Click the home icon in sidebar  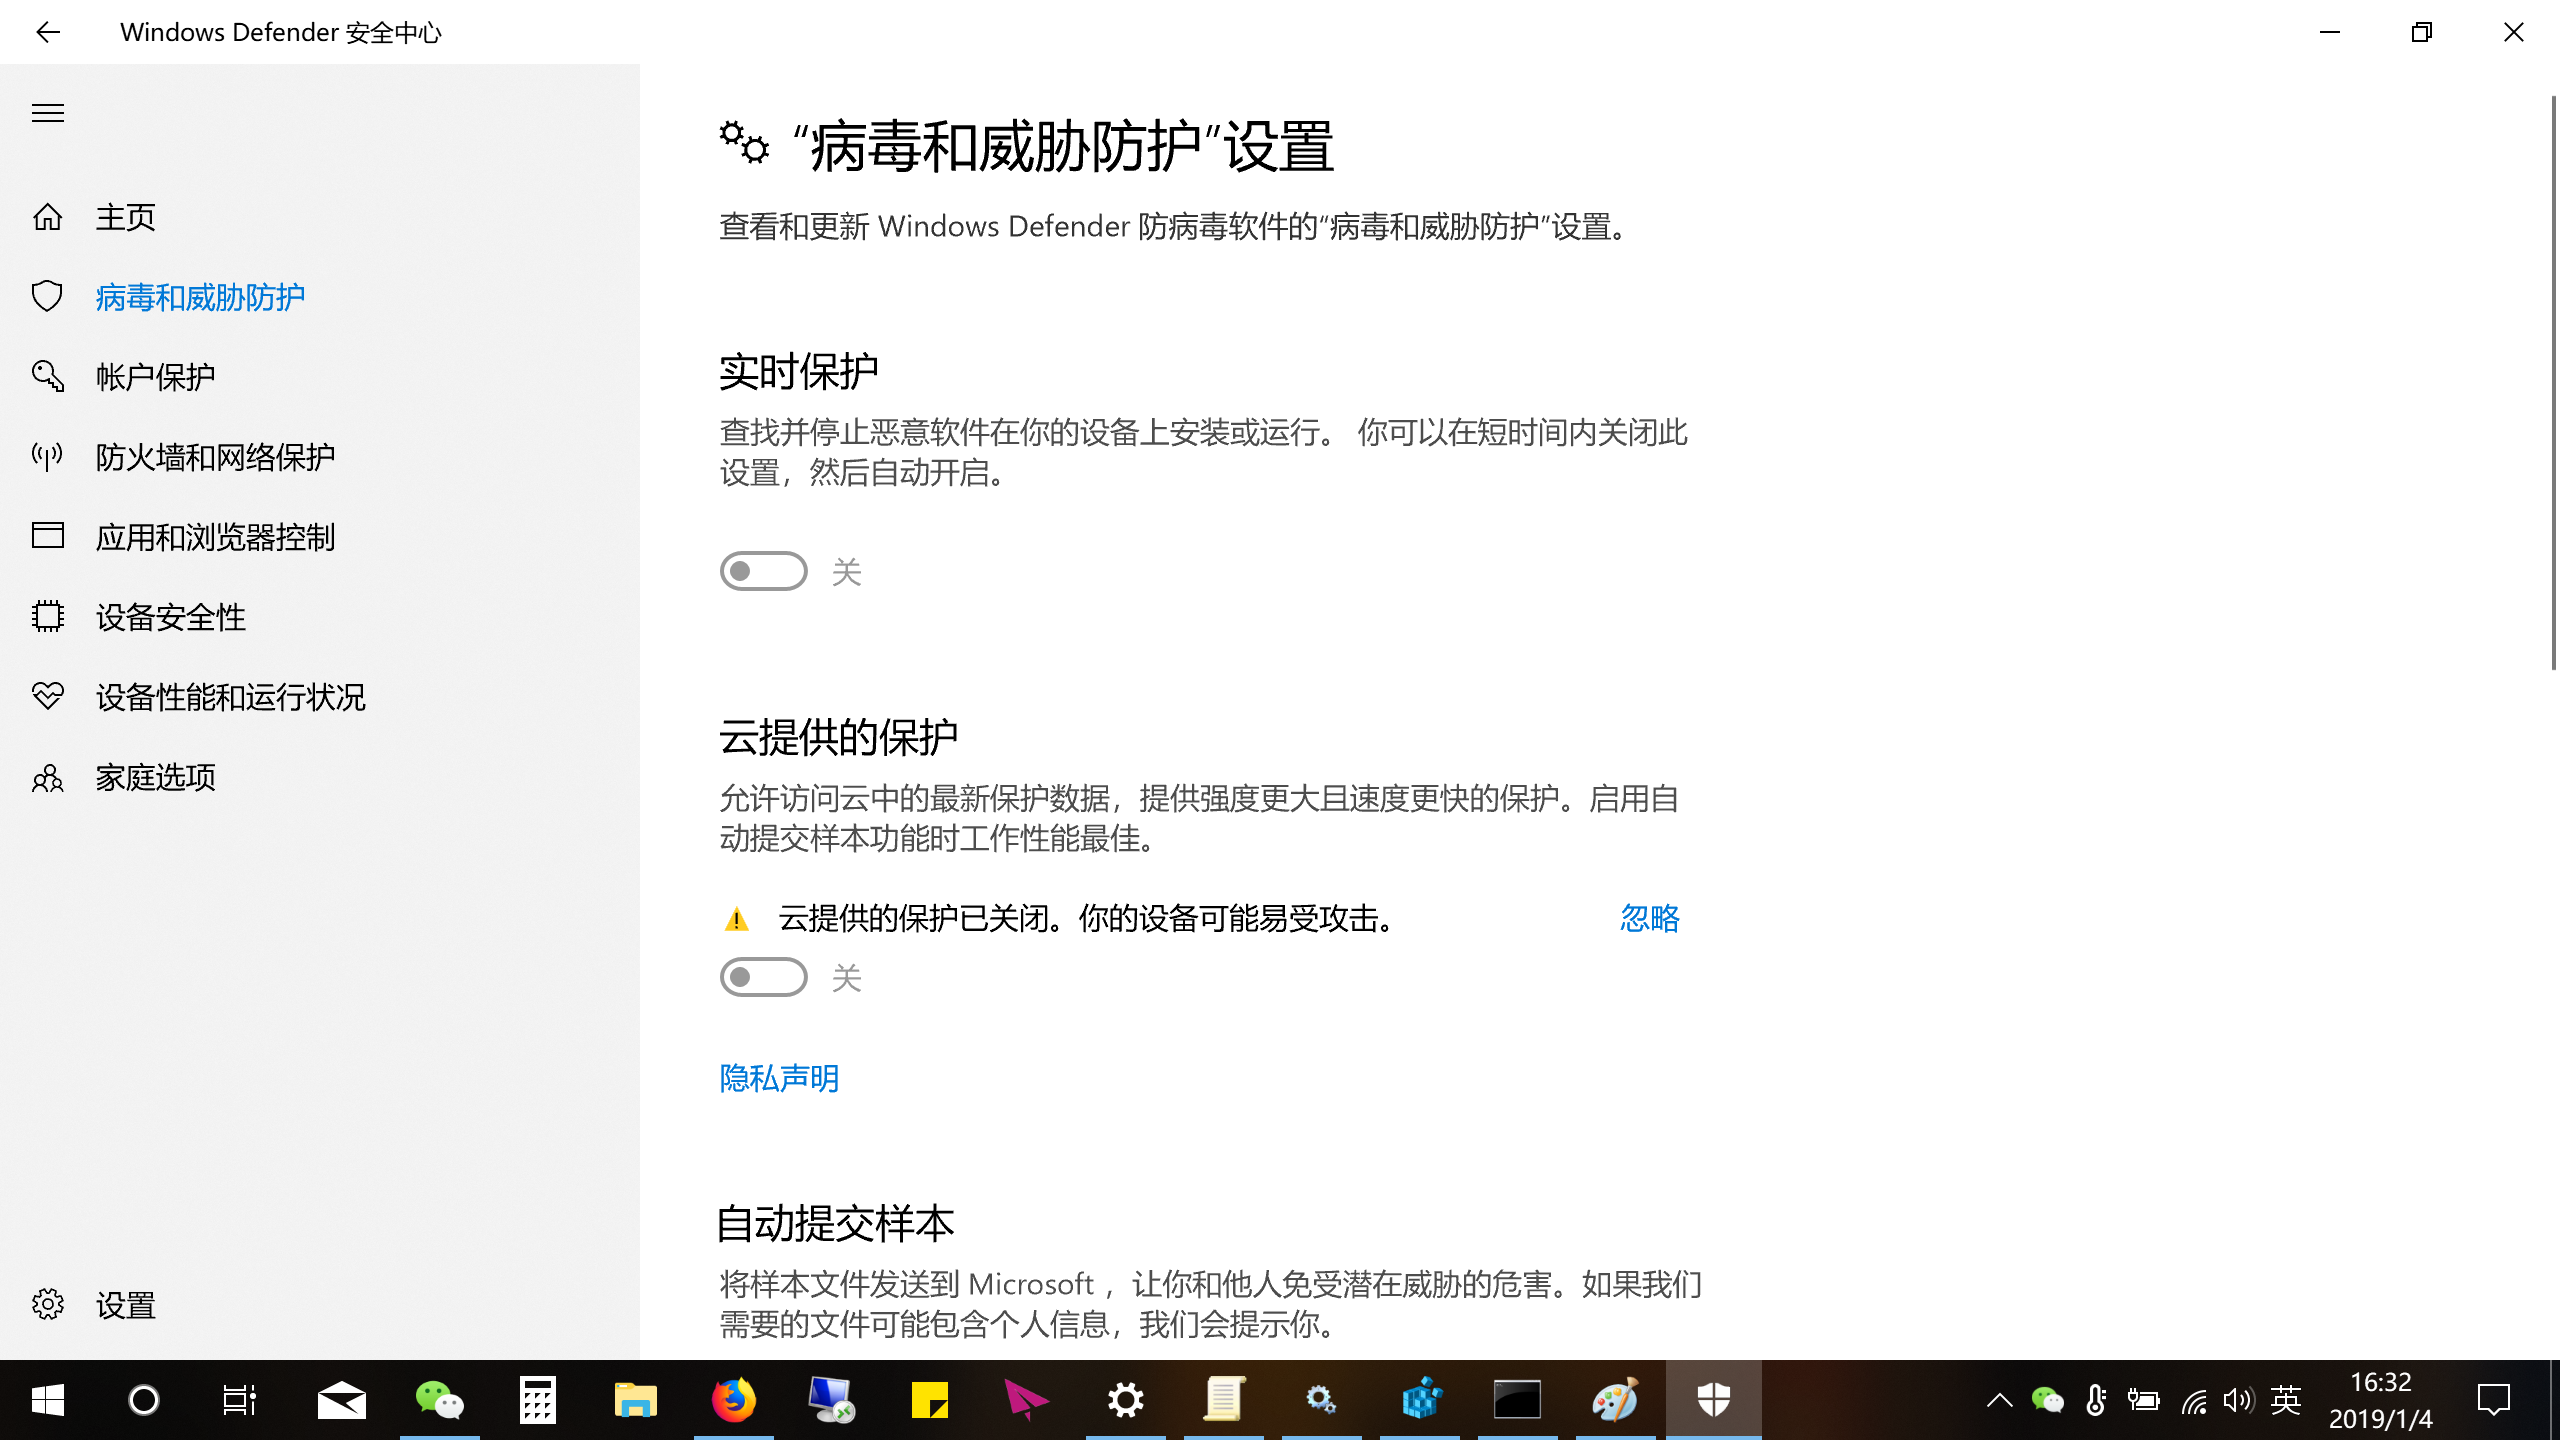(48, 217)
